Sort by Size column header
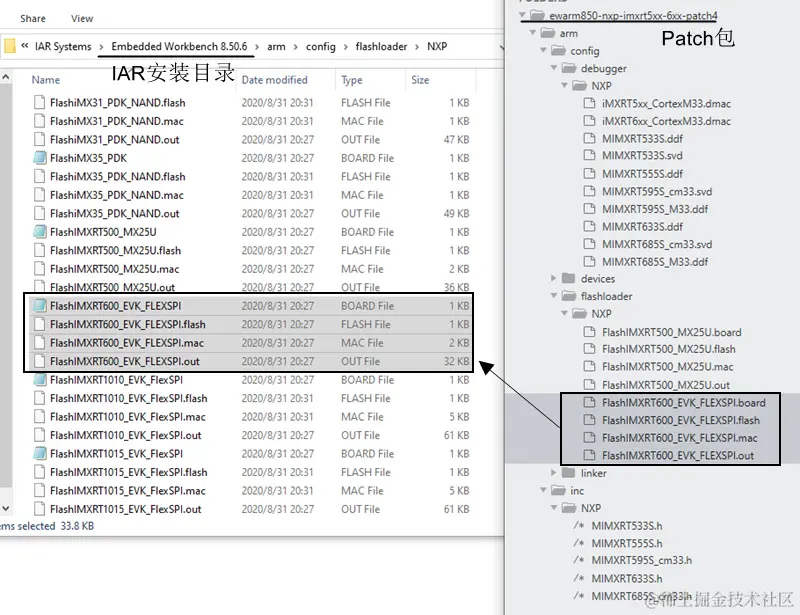Screen dimensions: 800x615 420,80
